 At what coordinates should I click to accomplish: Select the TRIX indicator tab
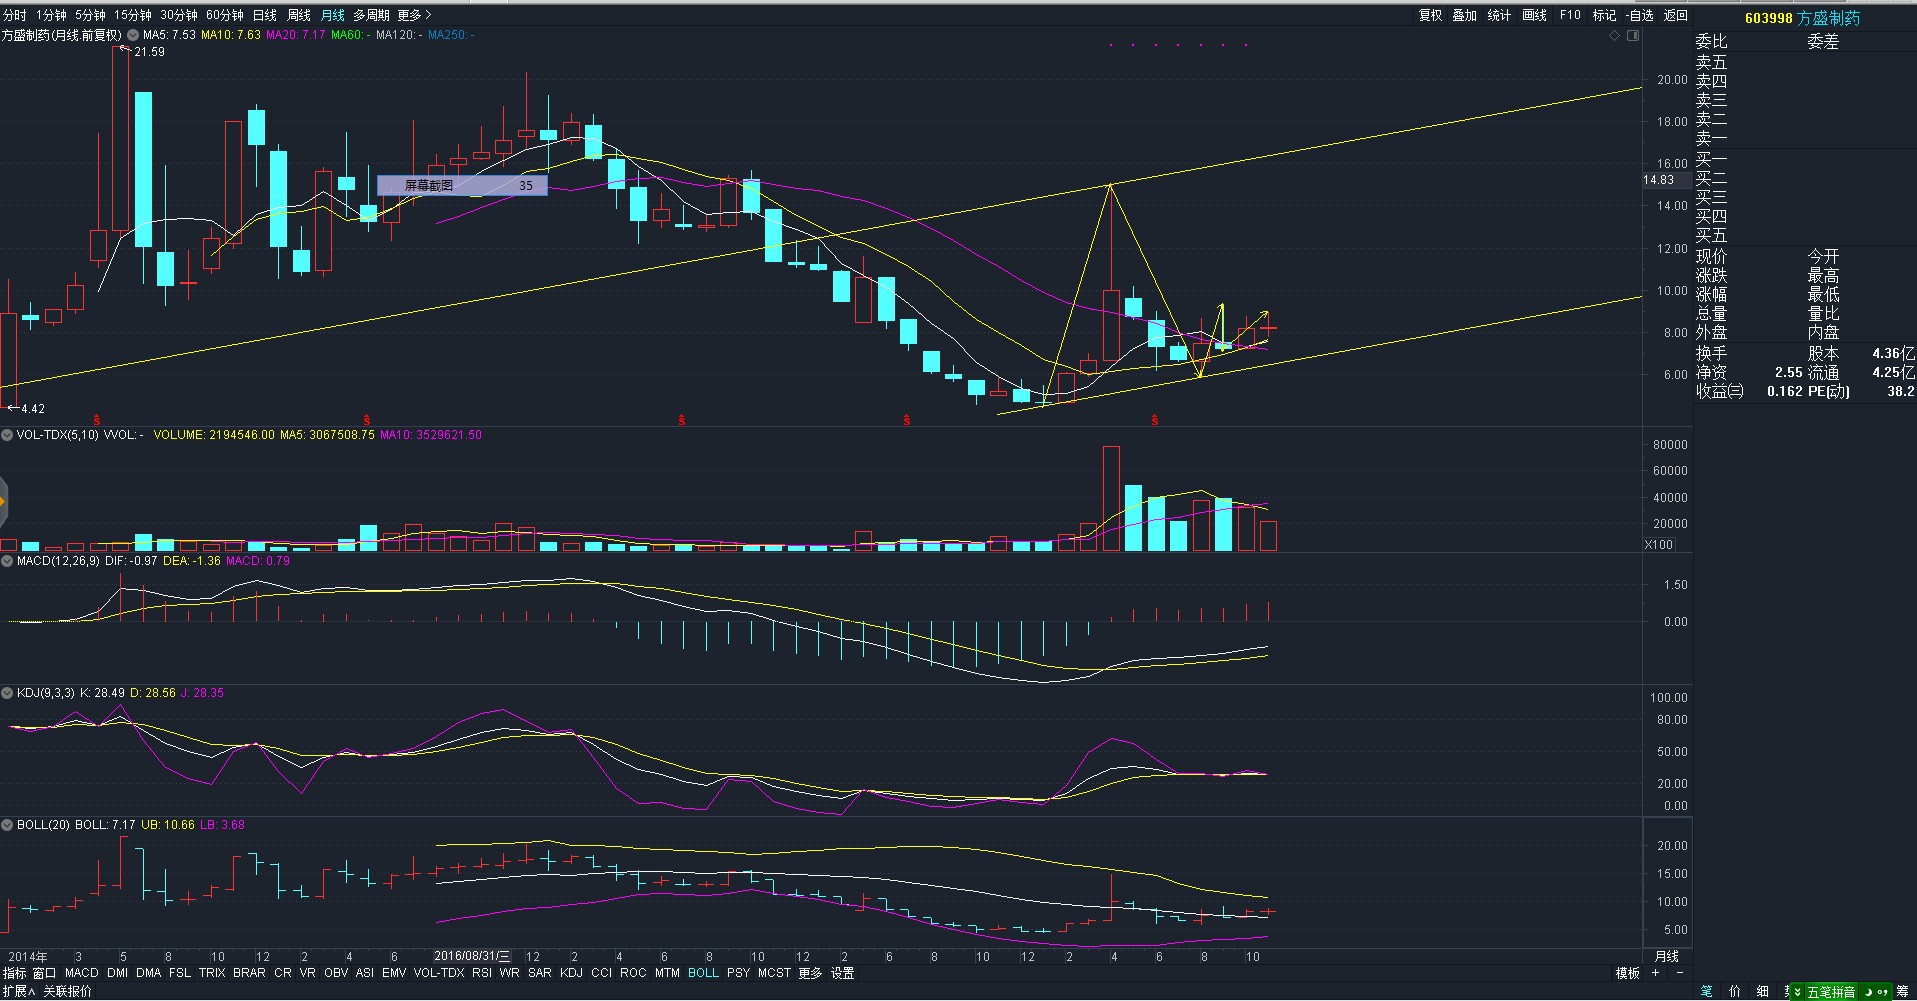(212, 973)
